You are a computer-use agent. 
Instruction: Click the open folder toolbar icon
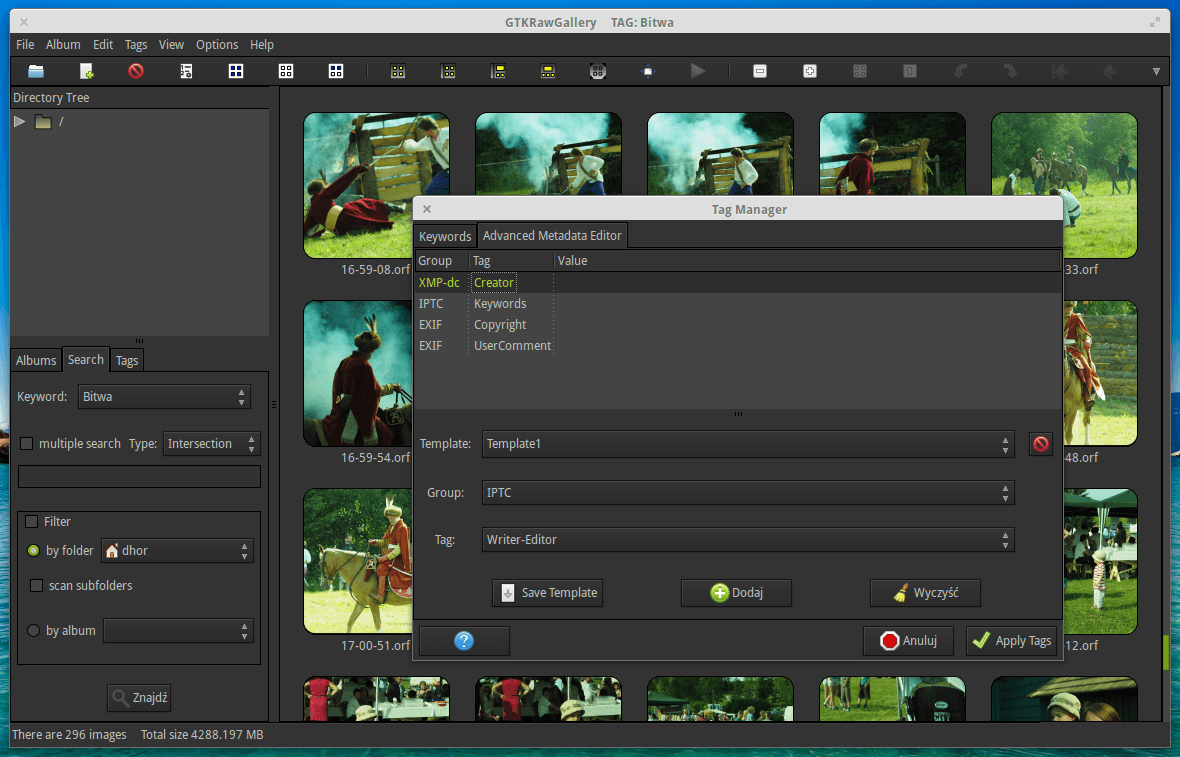[x=36, y=71]
